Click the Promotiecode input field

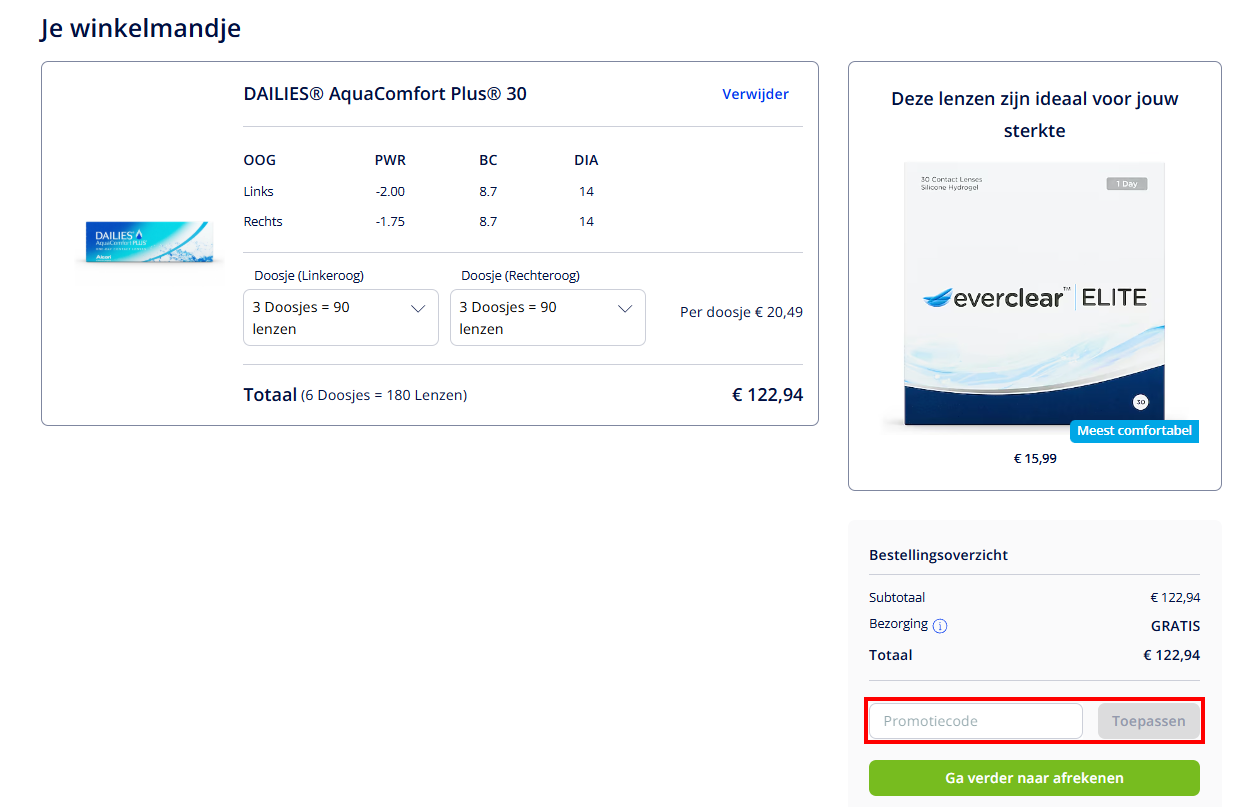(976, 721)
